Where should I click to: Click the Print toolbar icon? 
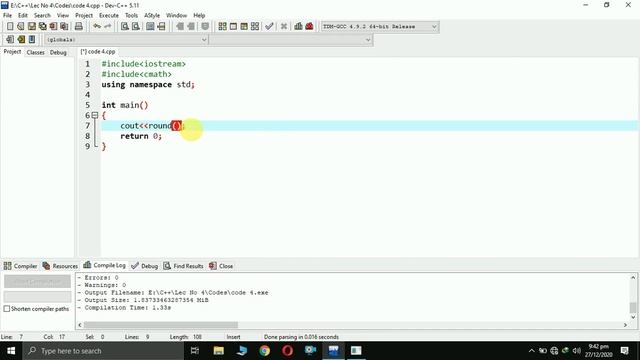[x=78, y=27]
